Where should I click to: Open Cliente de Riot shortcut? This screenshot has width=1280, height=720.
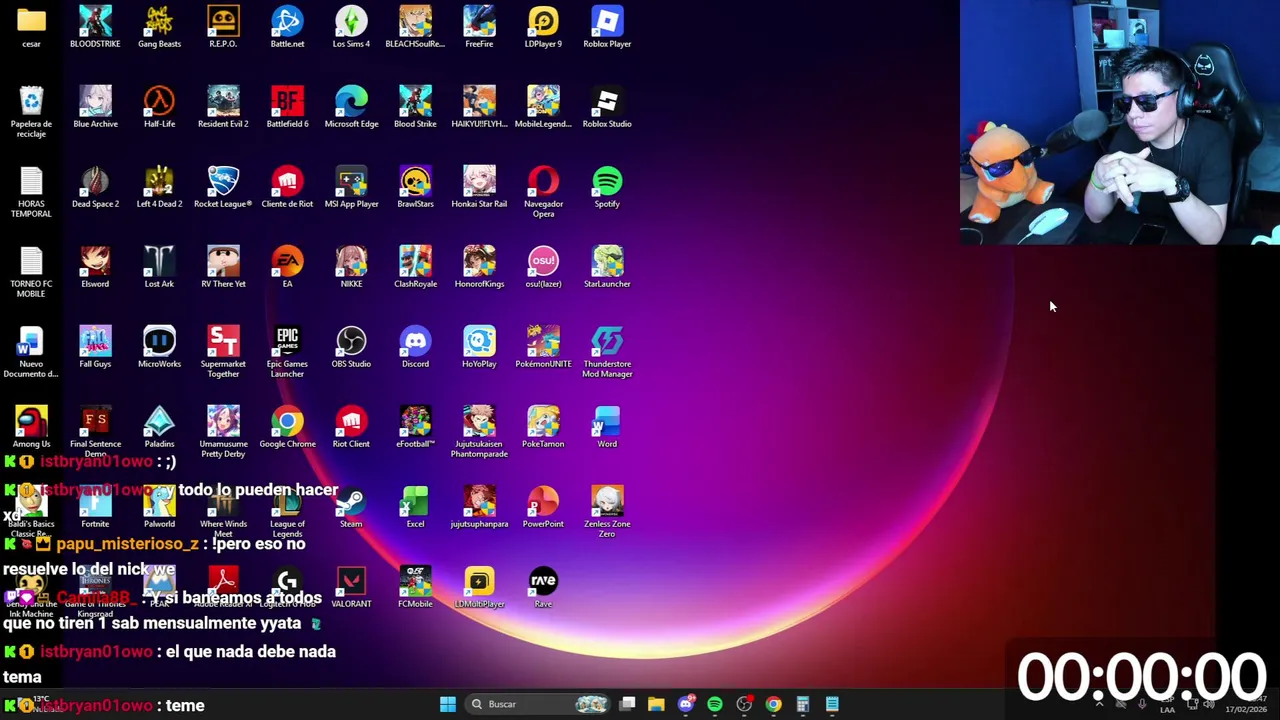(x=287, y=187)
